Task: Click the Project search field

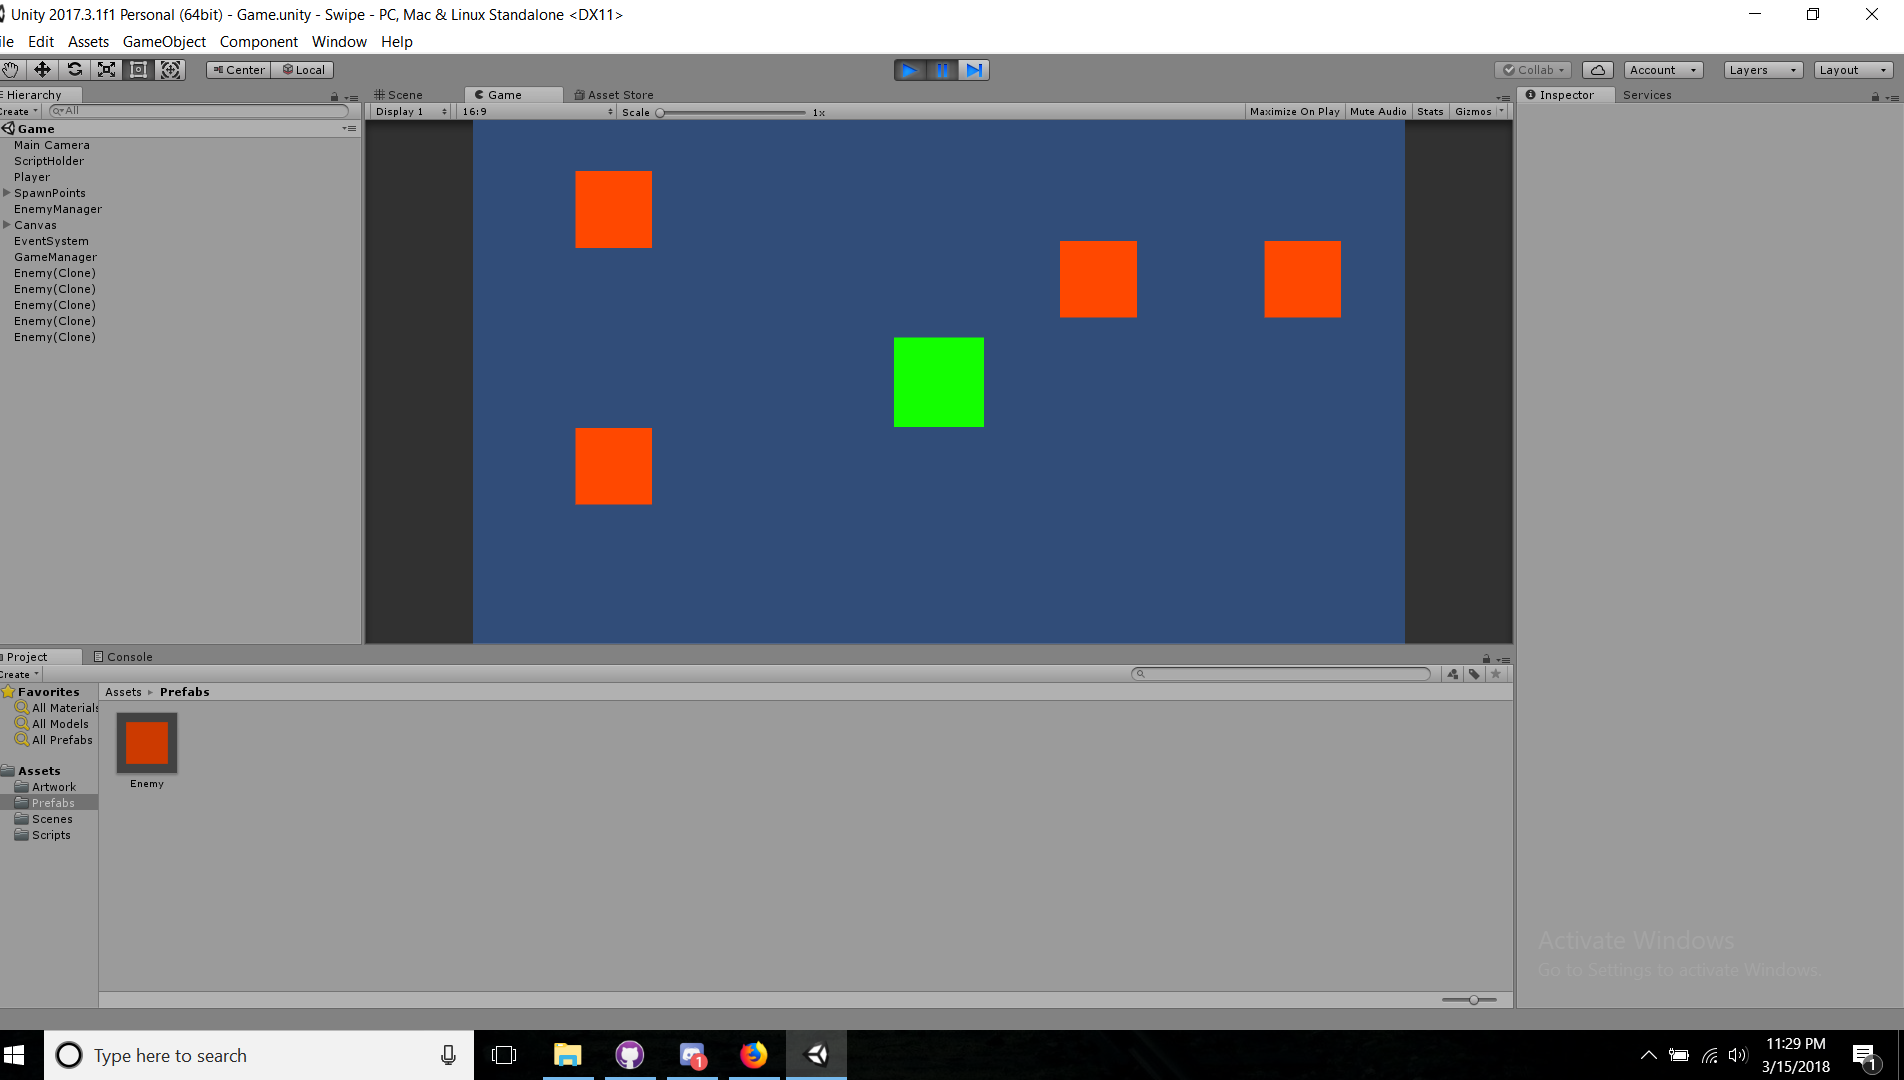Action: coord(1281,674)
